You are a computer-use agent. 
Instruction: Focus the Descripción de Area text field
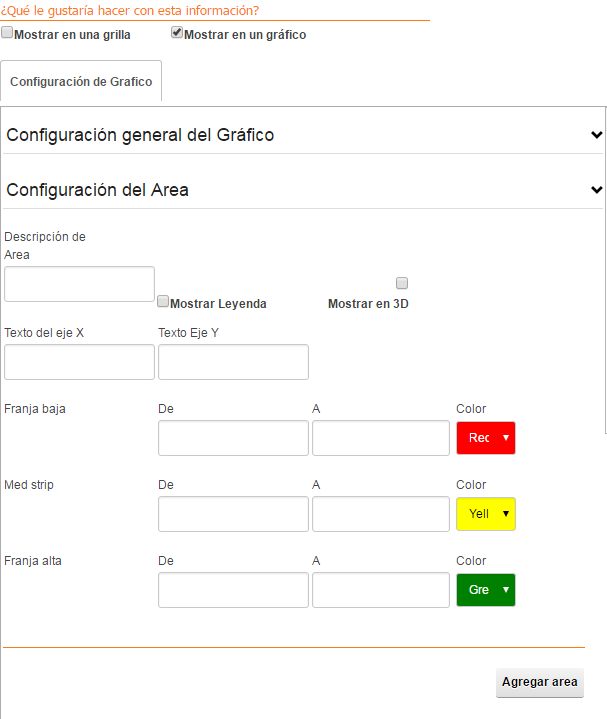tap(79, 284)
